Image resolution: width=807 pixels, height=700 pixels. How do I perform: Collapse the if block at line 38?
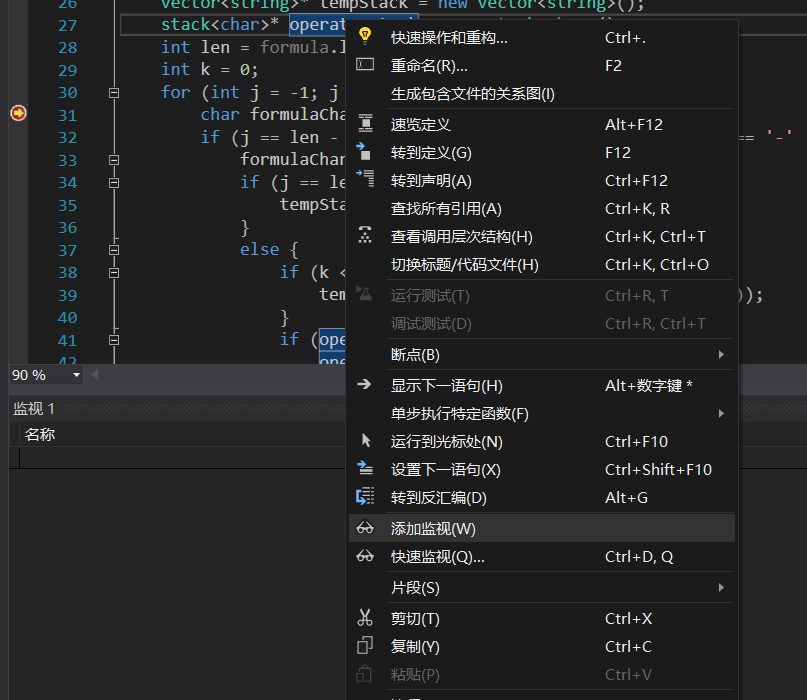point(114,273)
